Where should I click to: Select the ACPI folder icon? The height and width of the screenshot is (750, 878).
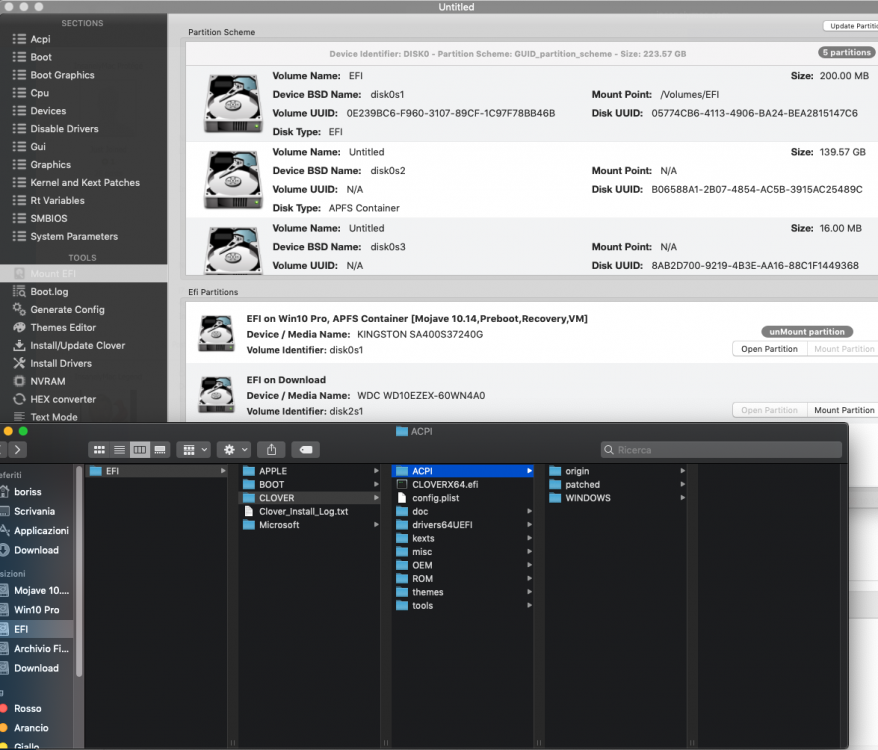(x=401, y=471)
